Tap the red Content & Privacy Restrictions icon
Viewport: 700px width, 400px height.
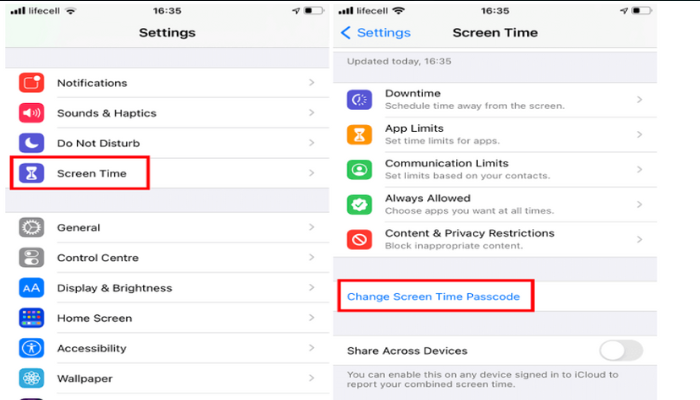359,239
